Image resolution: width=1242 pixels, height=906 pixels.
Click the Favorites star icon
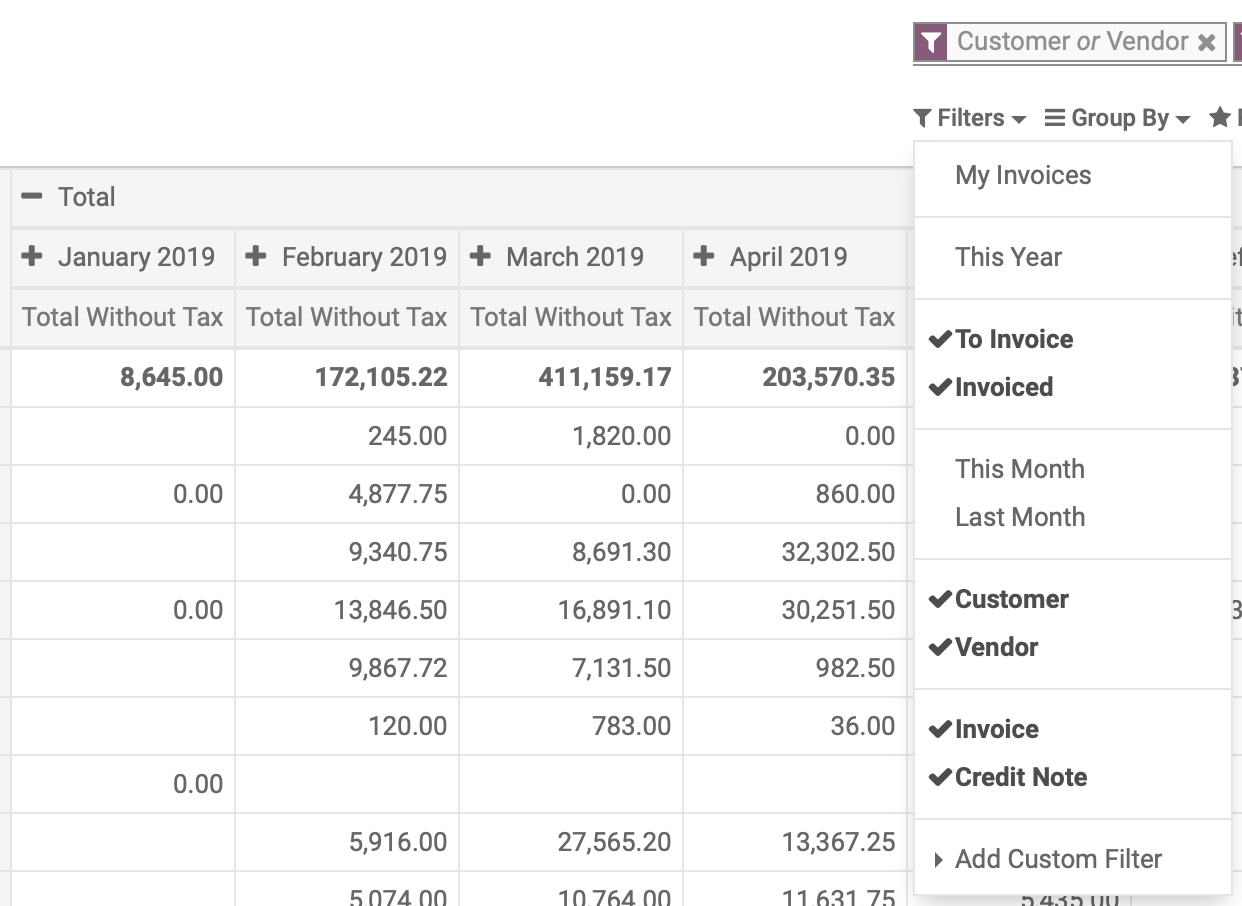tap(1219, 118)
